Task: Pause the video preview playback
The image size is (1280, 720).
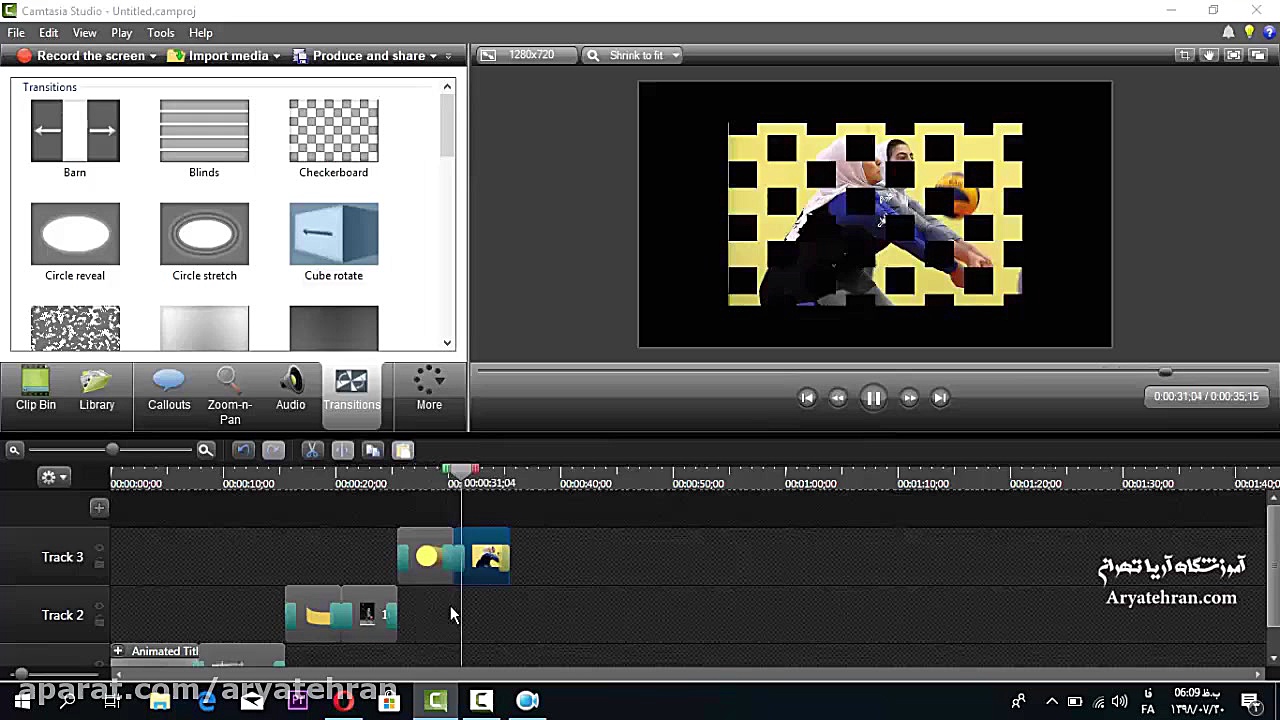Action: coord(873,398)
